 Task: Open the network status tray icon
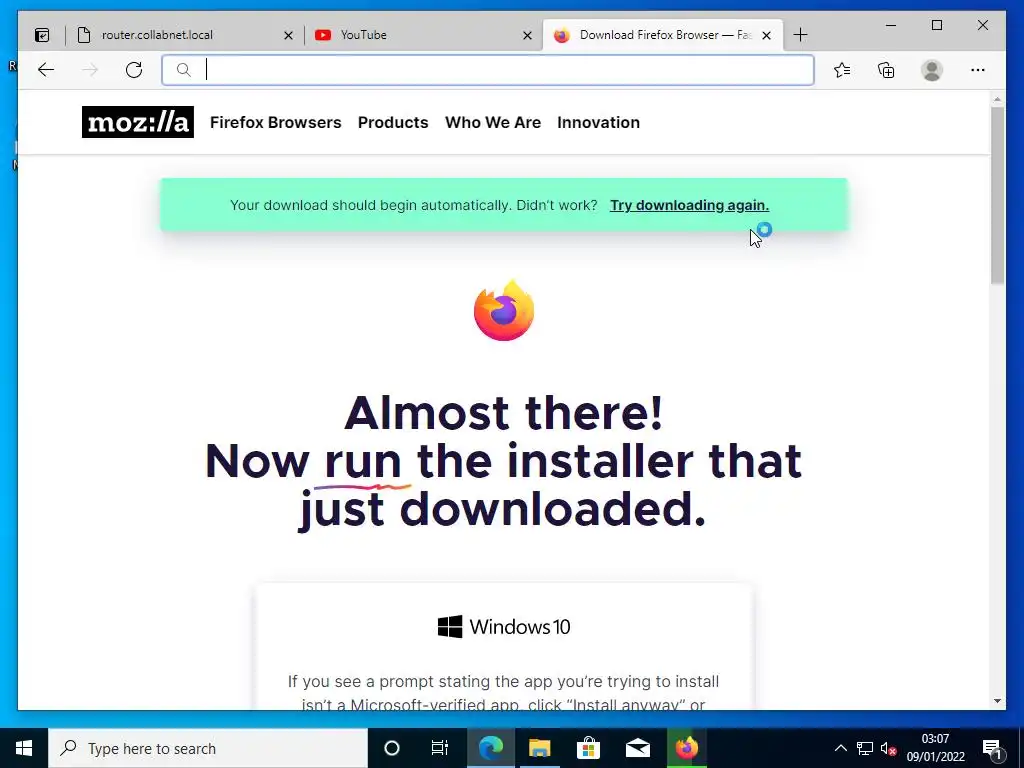865,748
